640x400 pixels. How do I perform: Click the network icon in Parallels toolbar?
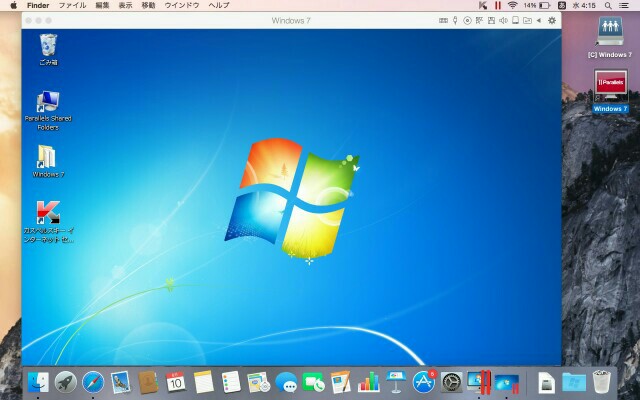[x=479, y=20]
